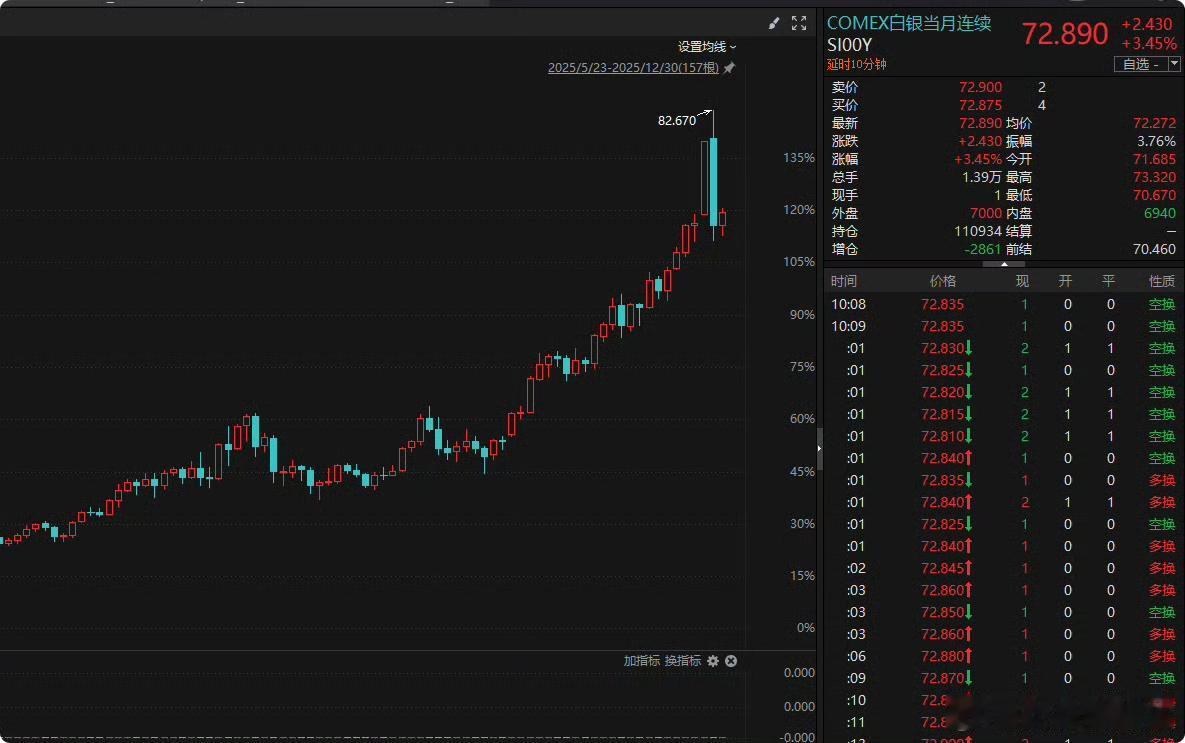Click 加指标 to add an indicator

click(x=642, y=661)
